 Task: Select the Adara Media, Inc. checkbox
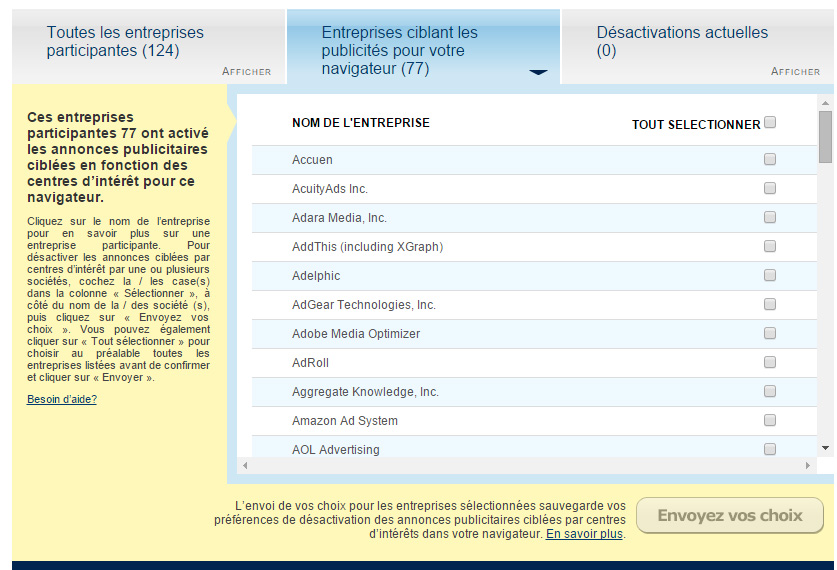point(770,217)
